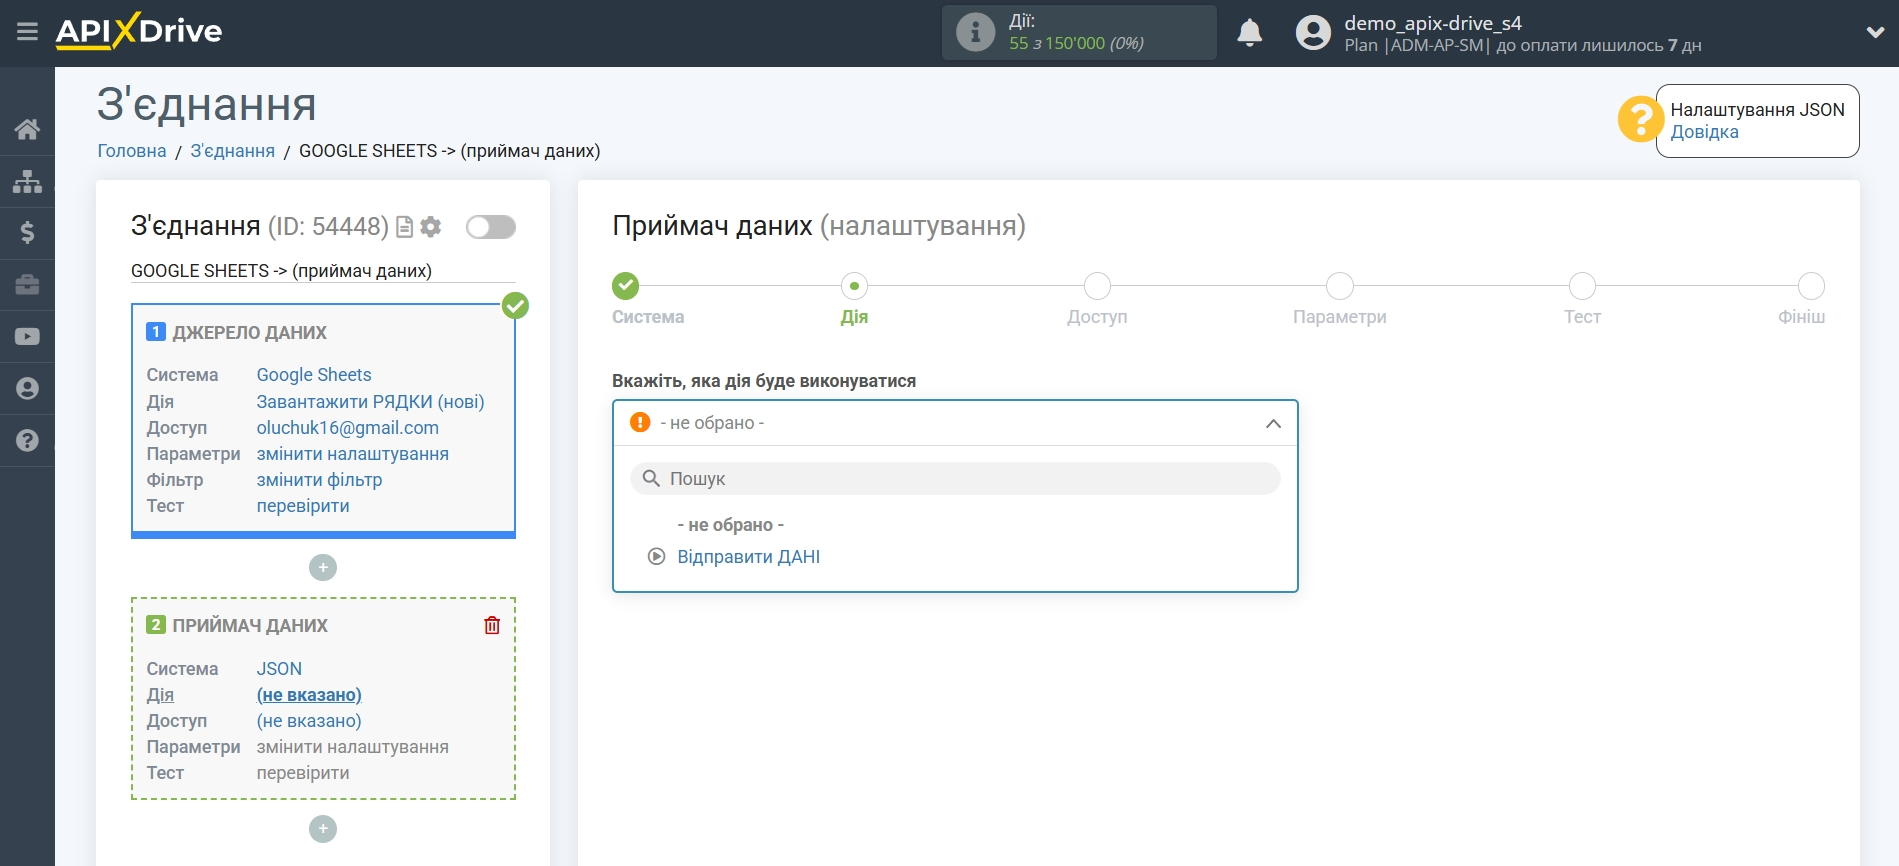Open the connections sitemap sidebar icon
The image size is (1899, 866).
(27, 181)
